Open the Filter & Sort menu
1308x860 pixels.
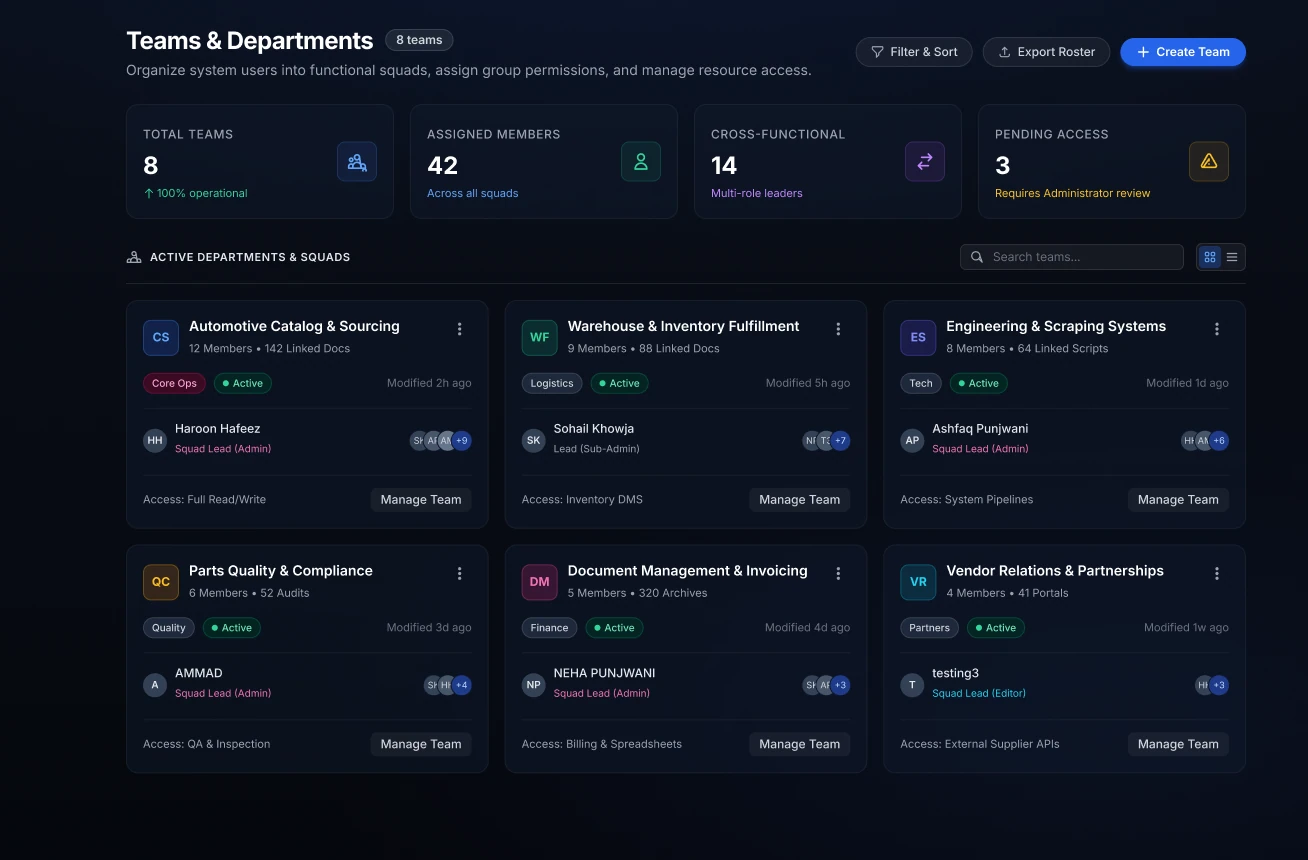coord(914,52)
